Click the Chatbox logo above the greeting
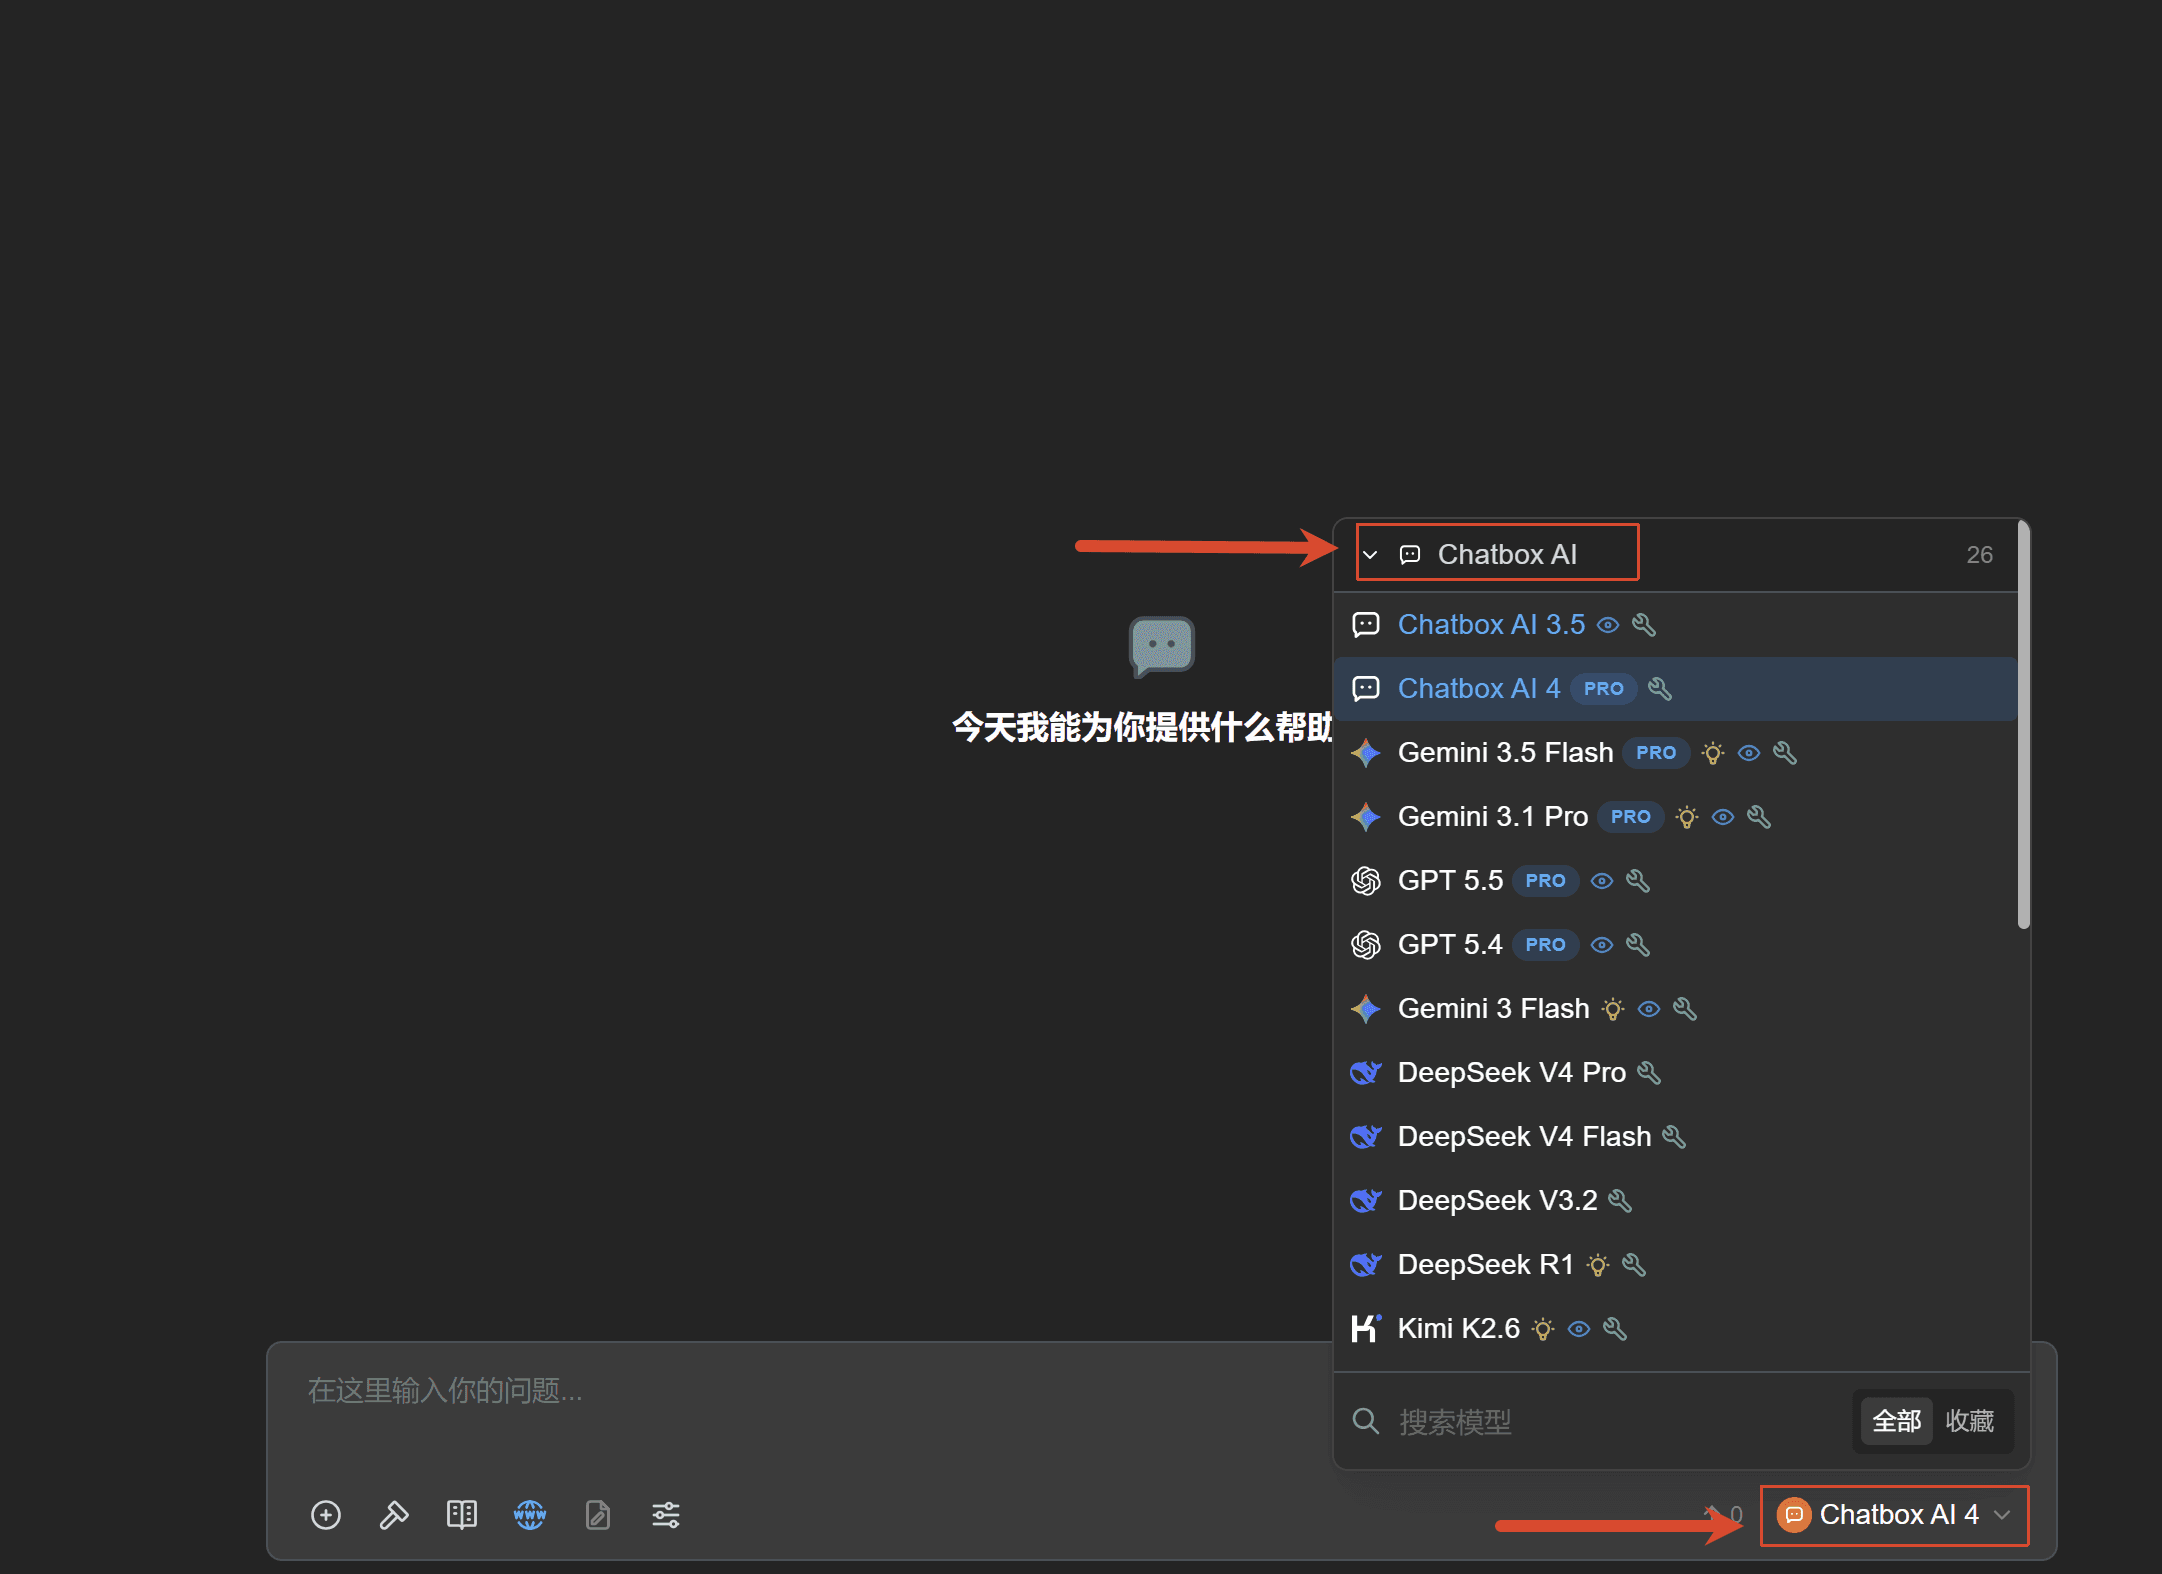 pyautogui.click(x=1162, y=646)
